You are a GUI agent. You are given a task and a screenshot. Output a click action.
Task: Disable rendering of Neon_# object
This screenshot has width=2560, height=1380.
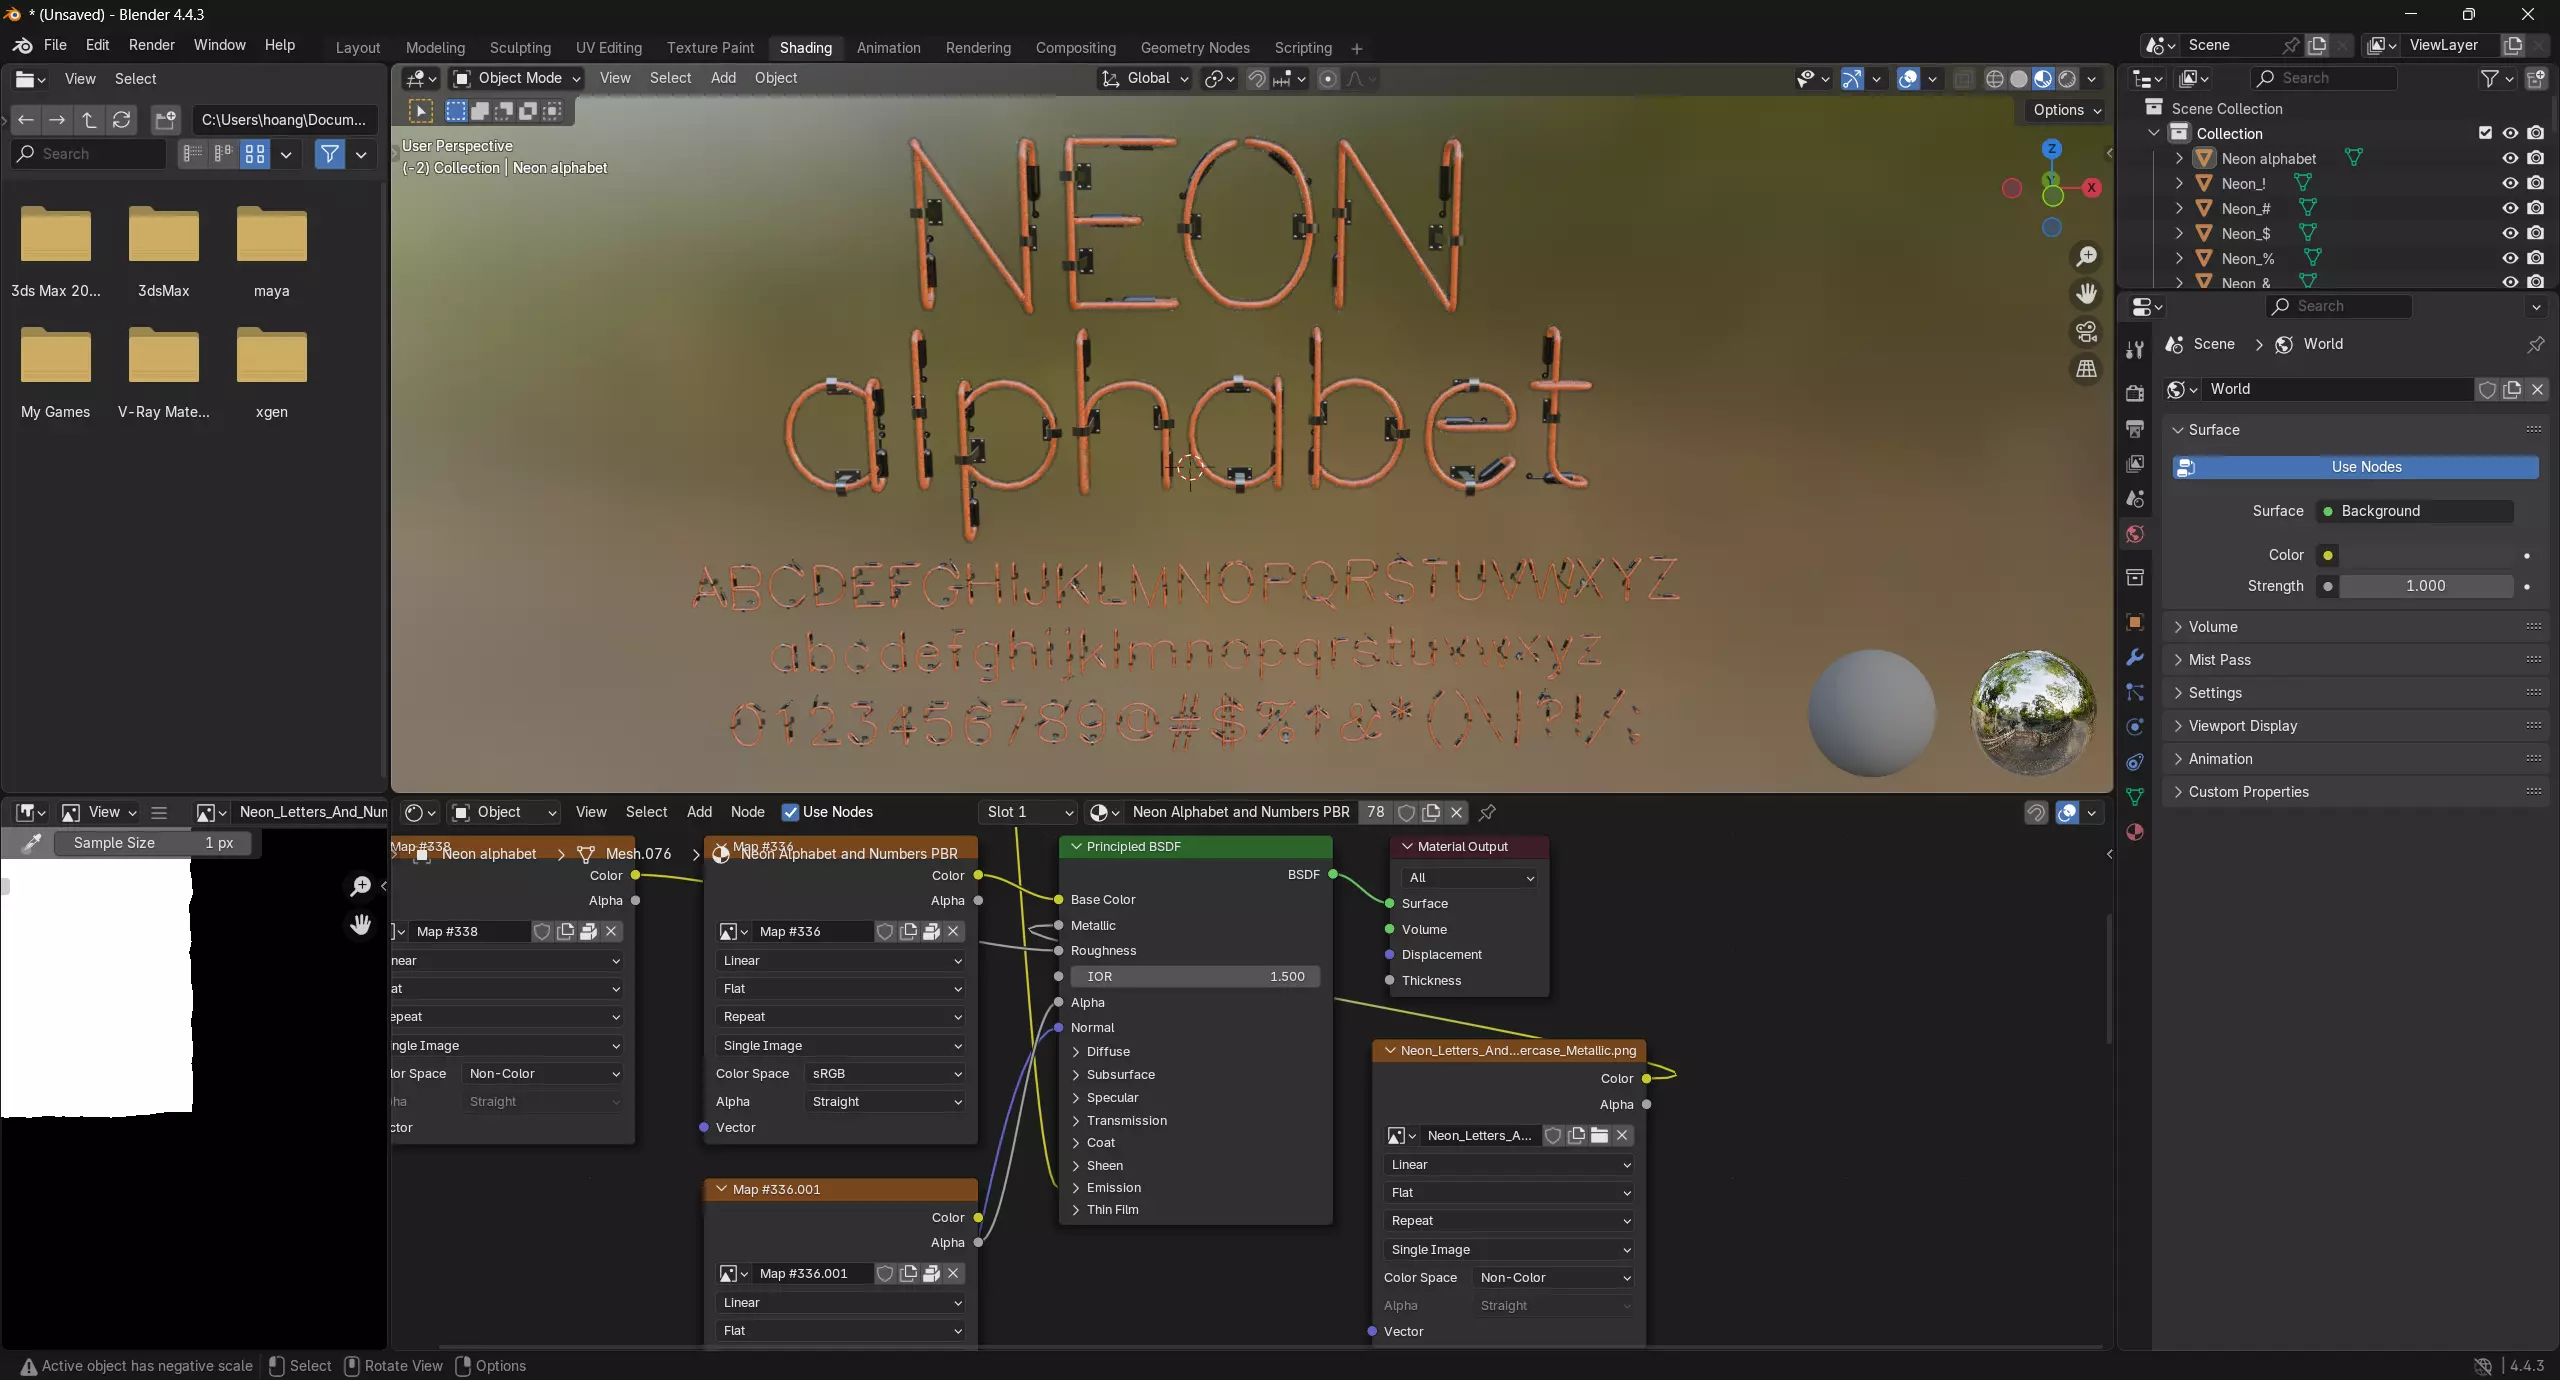(2535, 208)
